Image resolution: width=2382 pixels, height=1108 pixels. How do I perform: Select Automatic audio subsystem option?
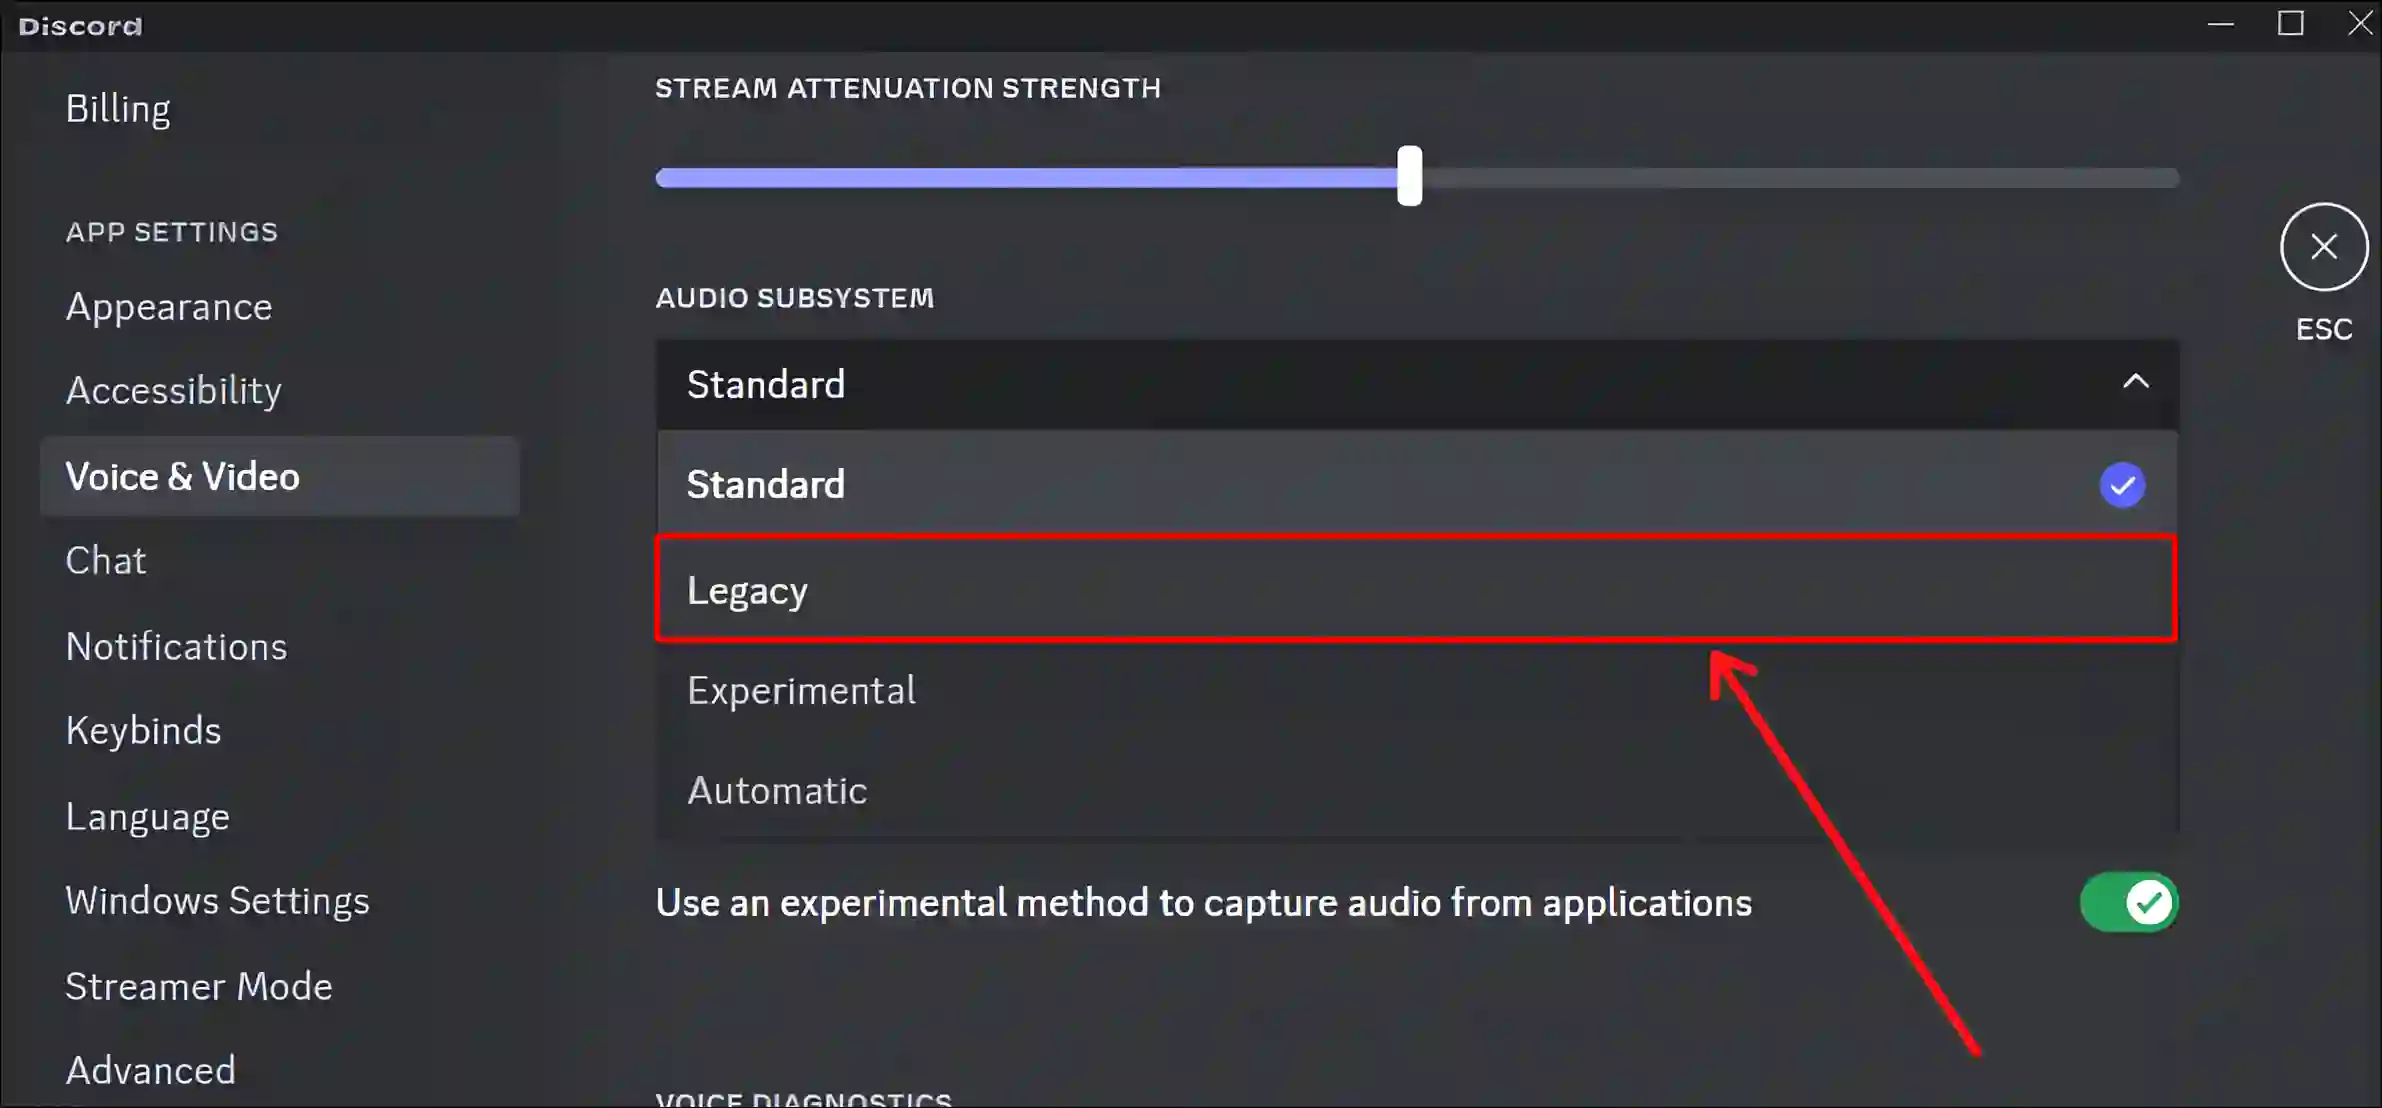point(778,789)
